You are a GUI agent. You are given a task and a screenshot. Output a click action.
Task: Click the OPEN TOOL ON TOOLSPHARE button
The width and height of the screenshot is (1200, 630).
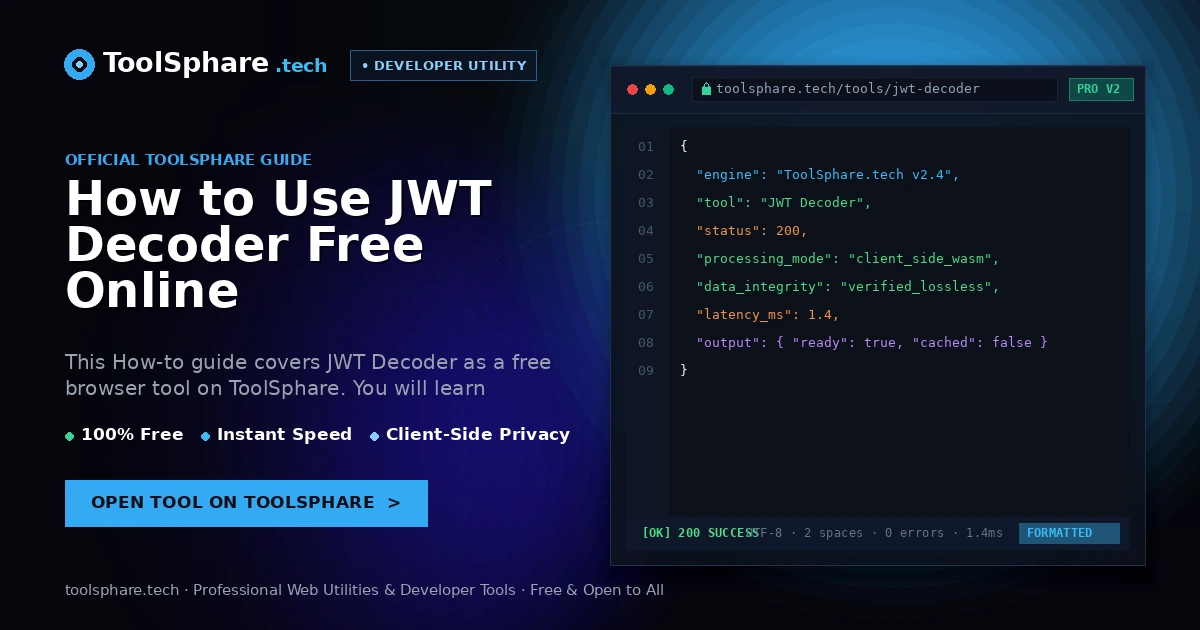pyautogui.click(x=246, y=503)
